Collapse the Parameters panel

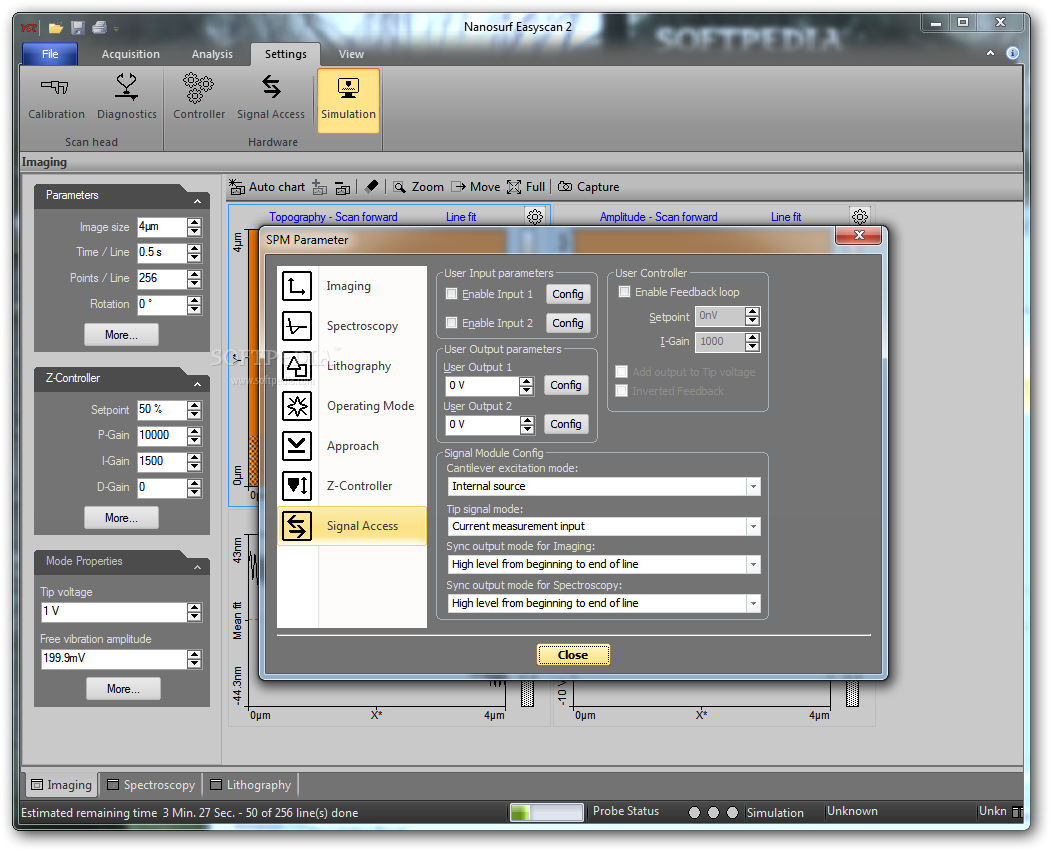(198, 201)
